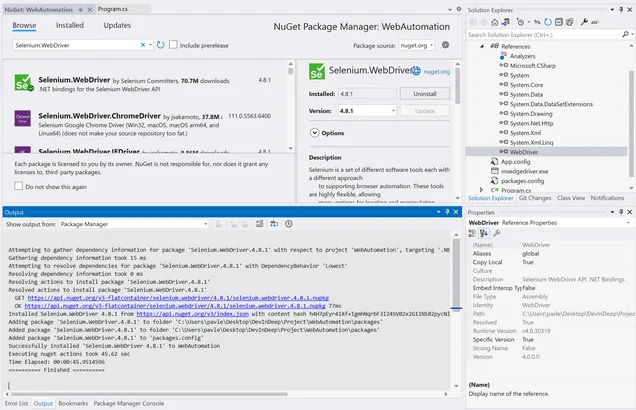Select packages.config in Solution Explorer
Viewport: 636px width, 410px height.
(522, 181)
